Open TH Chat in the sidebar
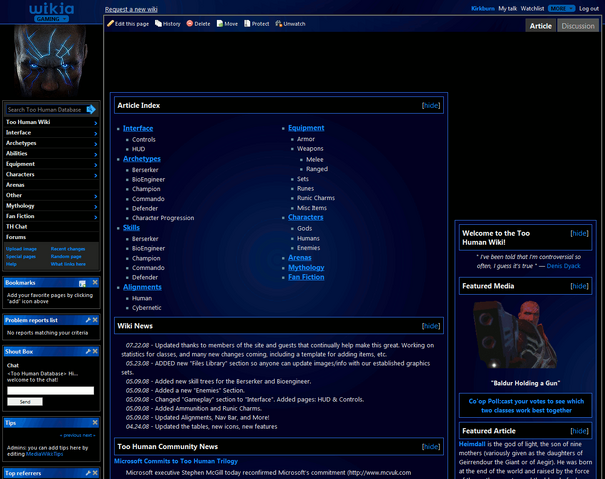The width and height of the screenshot is (605, 479). point(17,227)
